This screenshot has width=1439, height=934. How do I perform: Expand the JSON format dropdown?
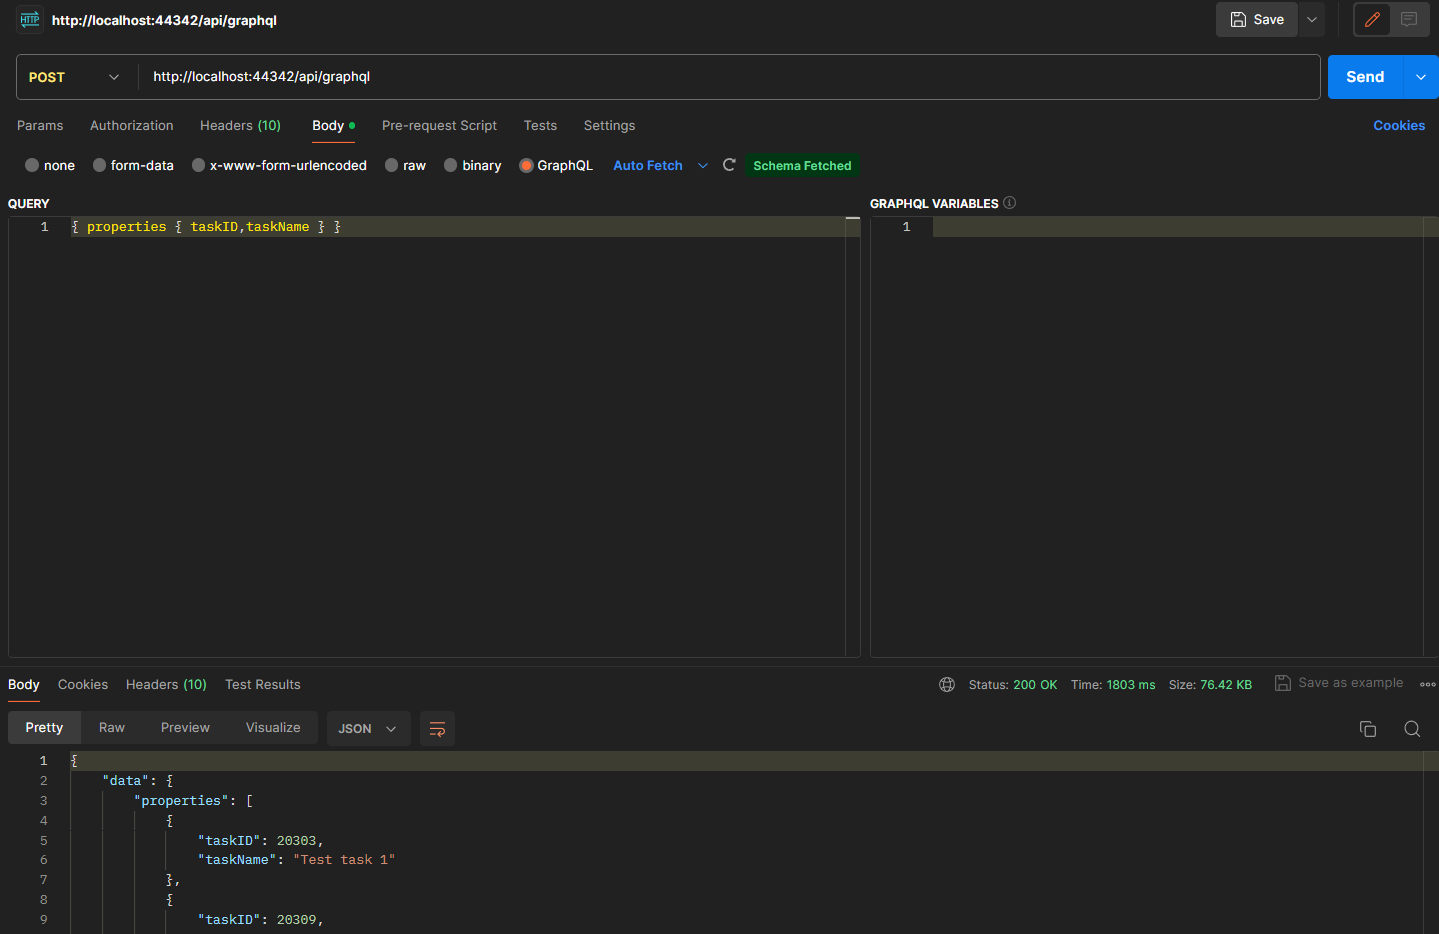[367, 729]
